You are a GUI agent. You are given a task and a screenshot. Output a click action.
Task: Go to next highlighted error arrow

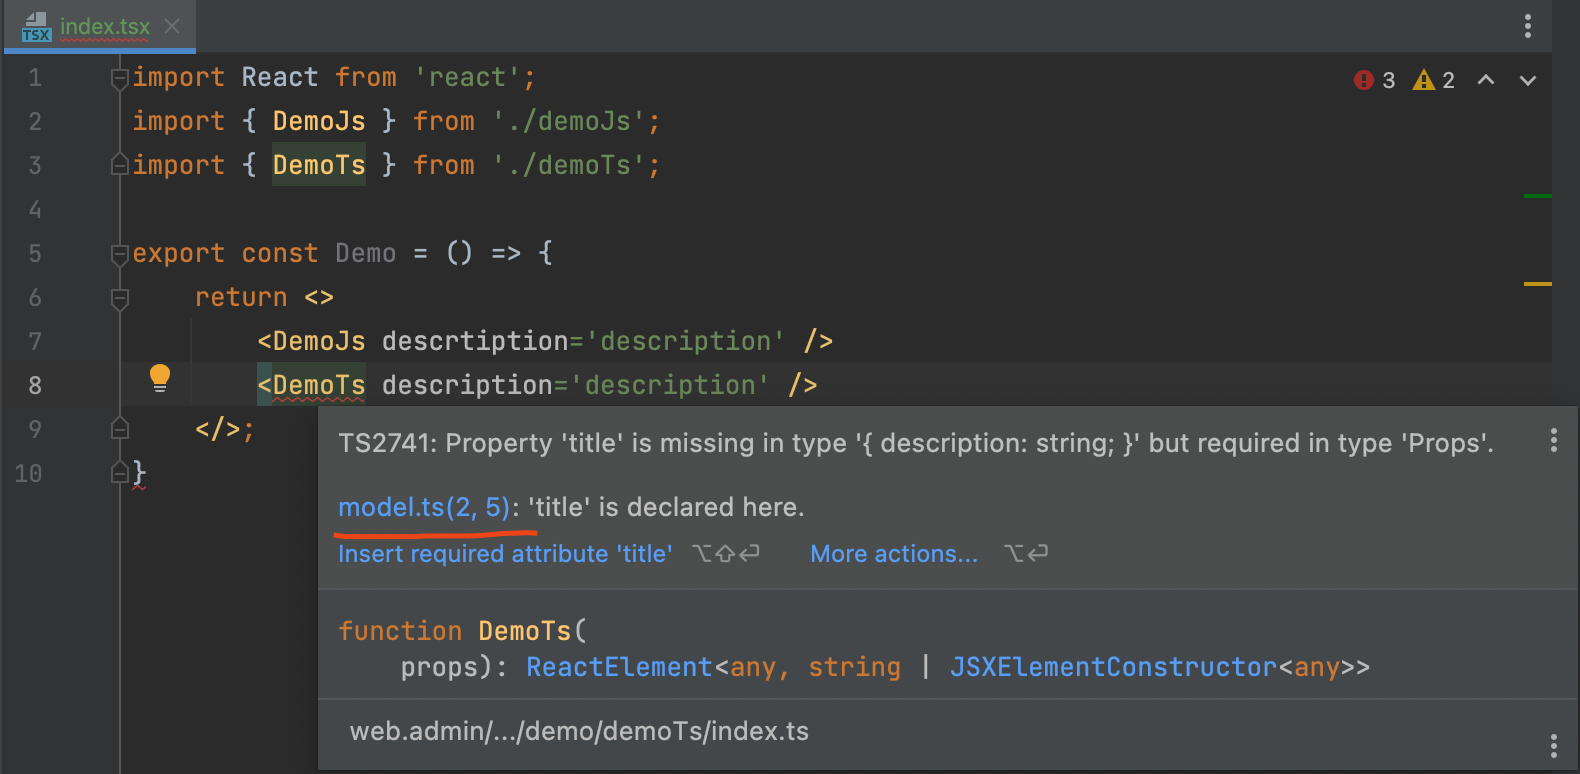point(1528,80)
